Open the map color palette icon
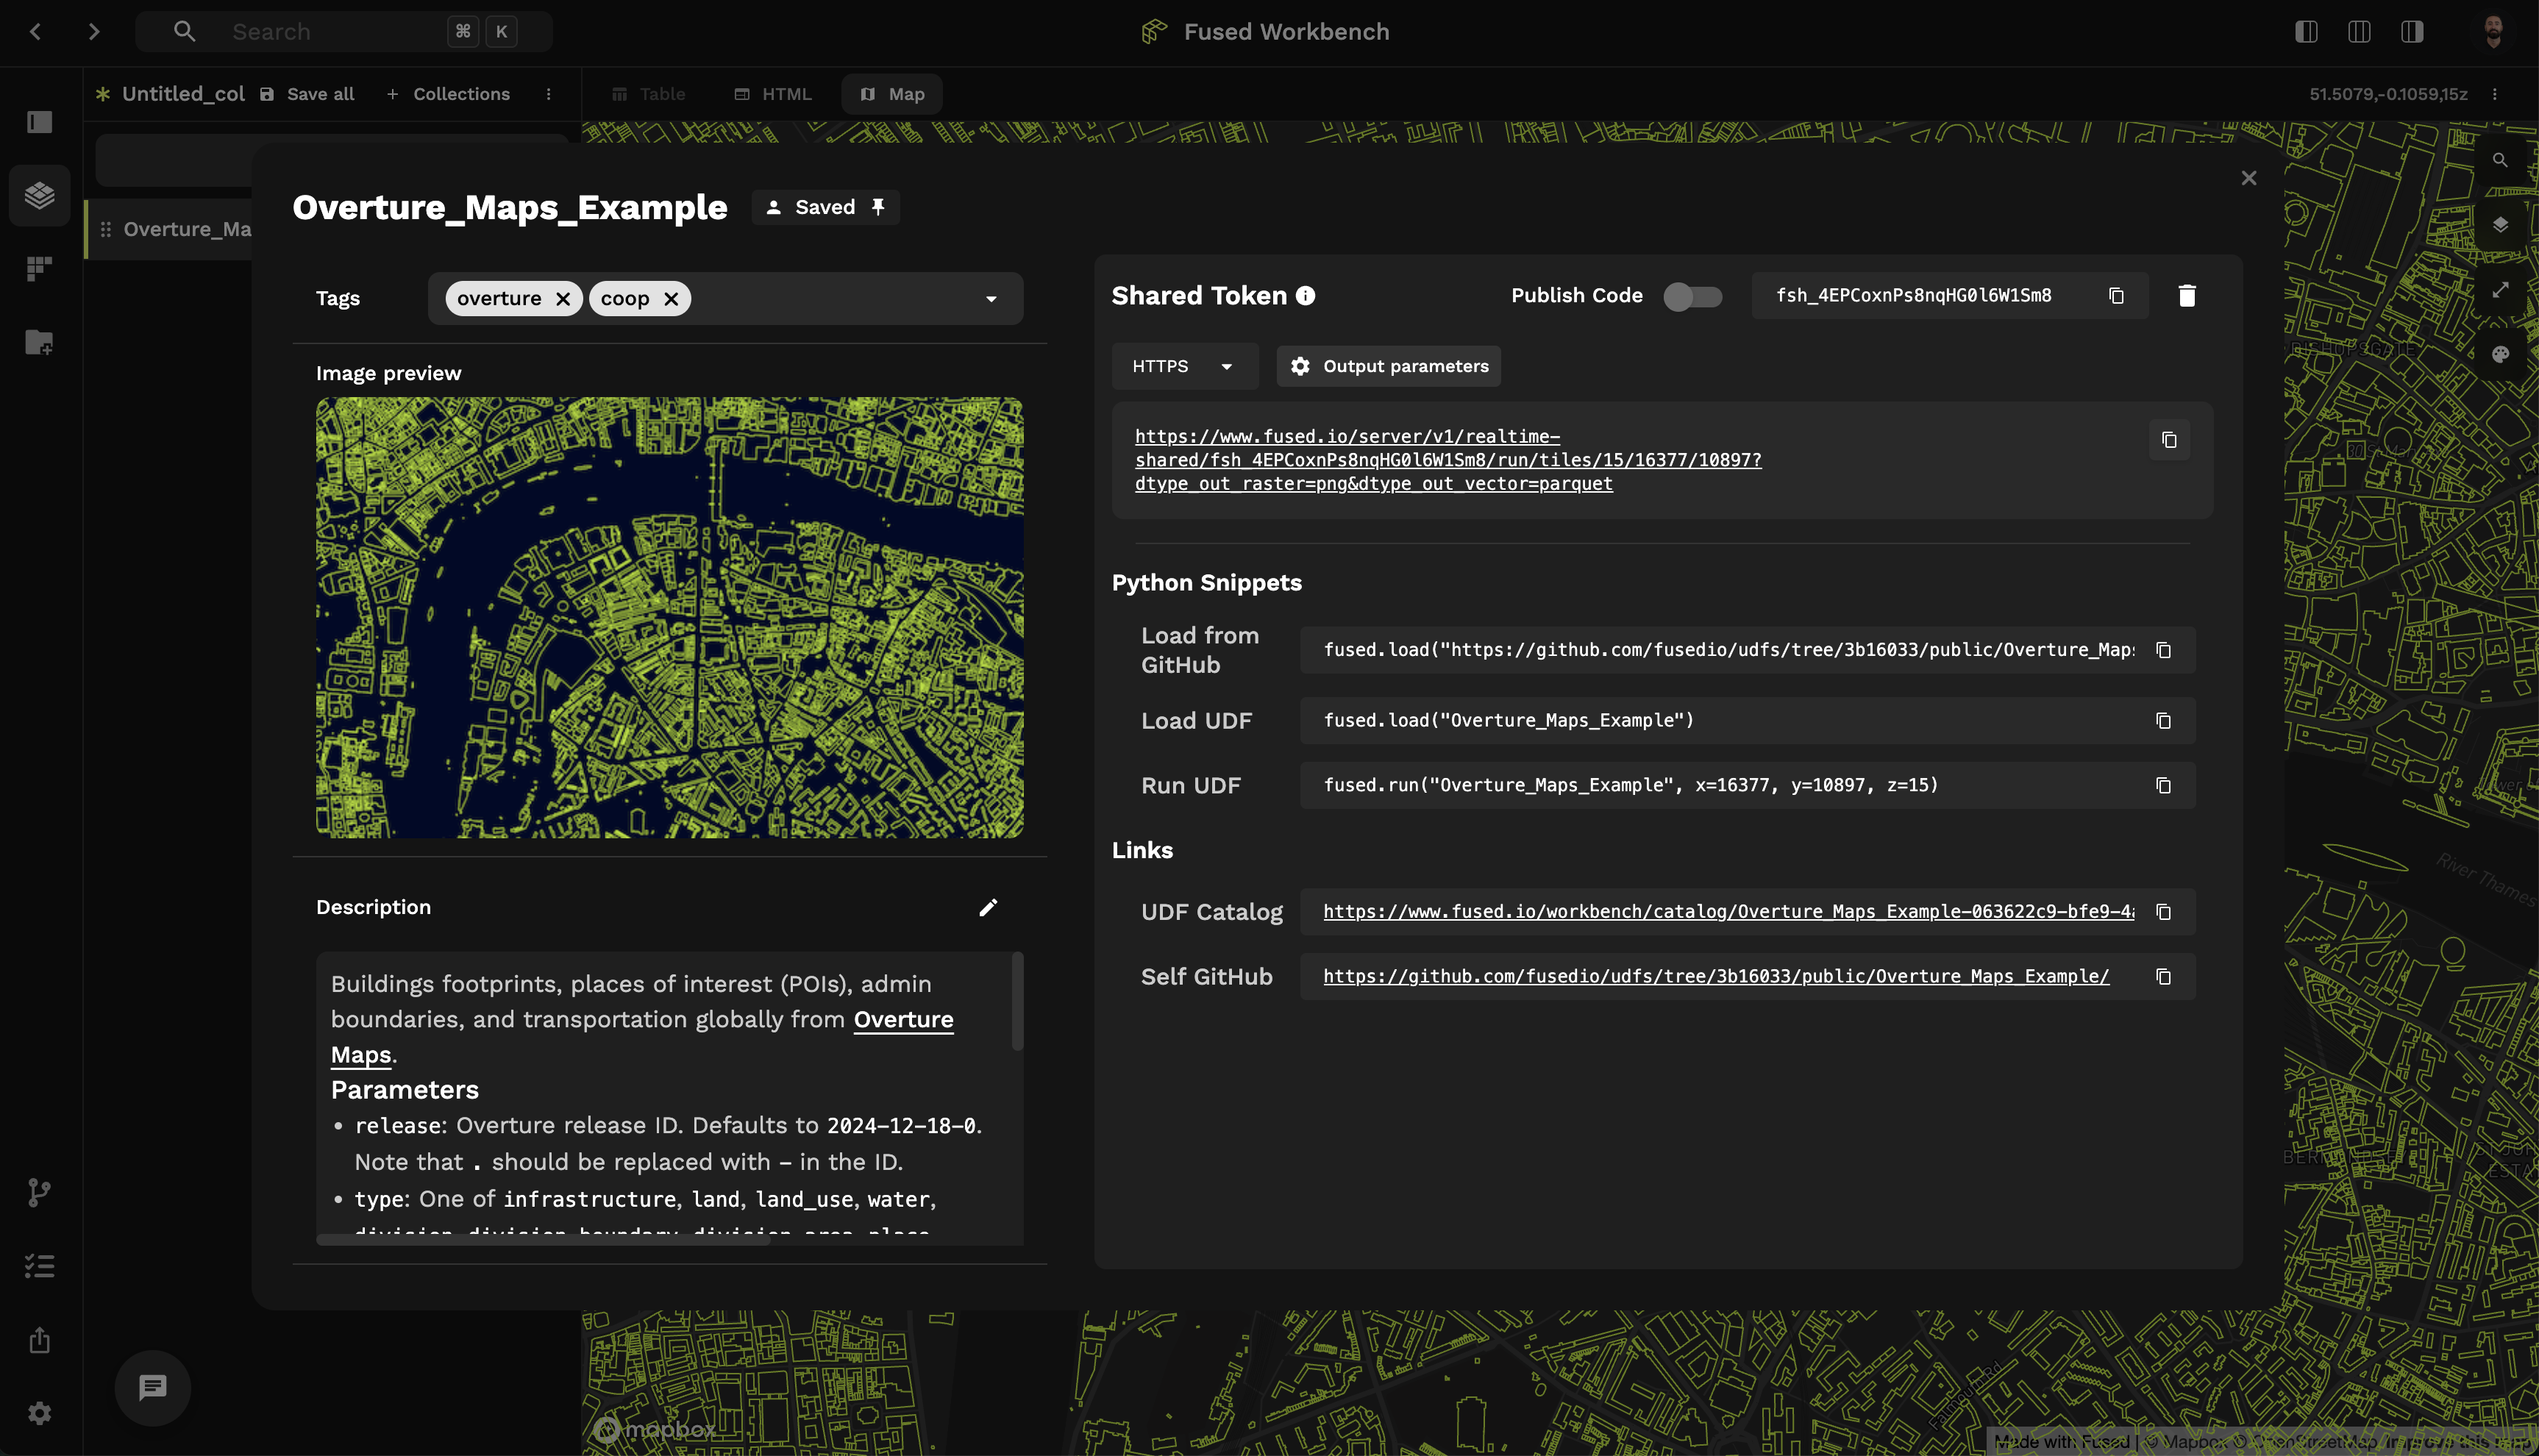Screen dimensions: 2539x1456 pos(2500,355)
